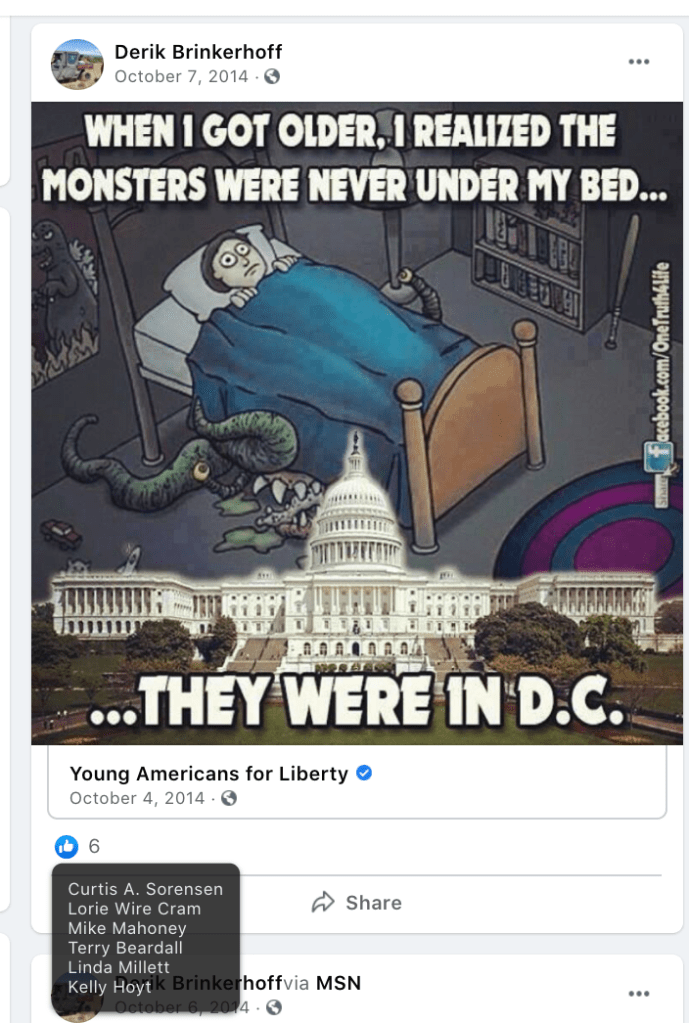
Task: Click the Share arrow icon
Action: pyautogui.click(x=323, y=902)
